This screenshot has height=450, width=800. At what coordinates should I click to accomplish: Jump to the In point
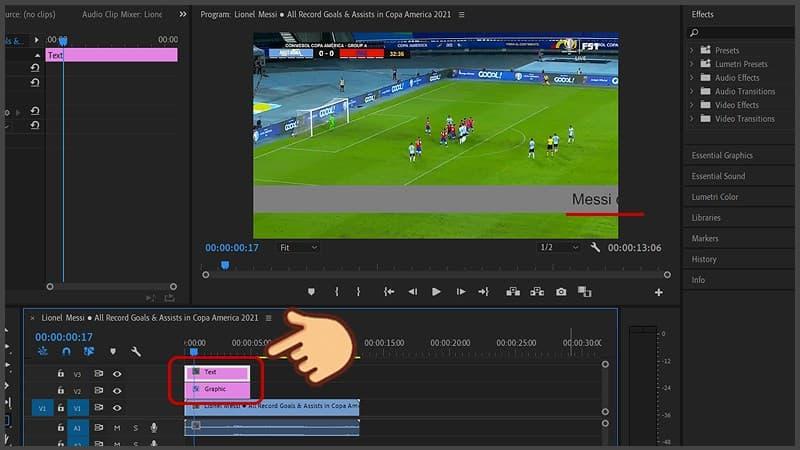coord(389,292)
